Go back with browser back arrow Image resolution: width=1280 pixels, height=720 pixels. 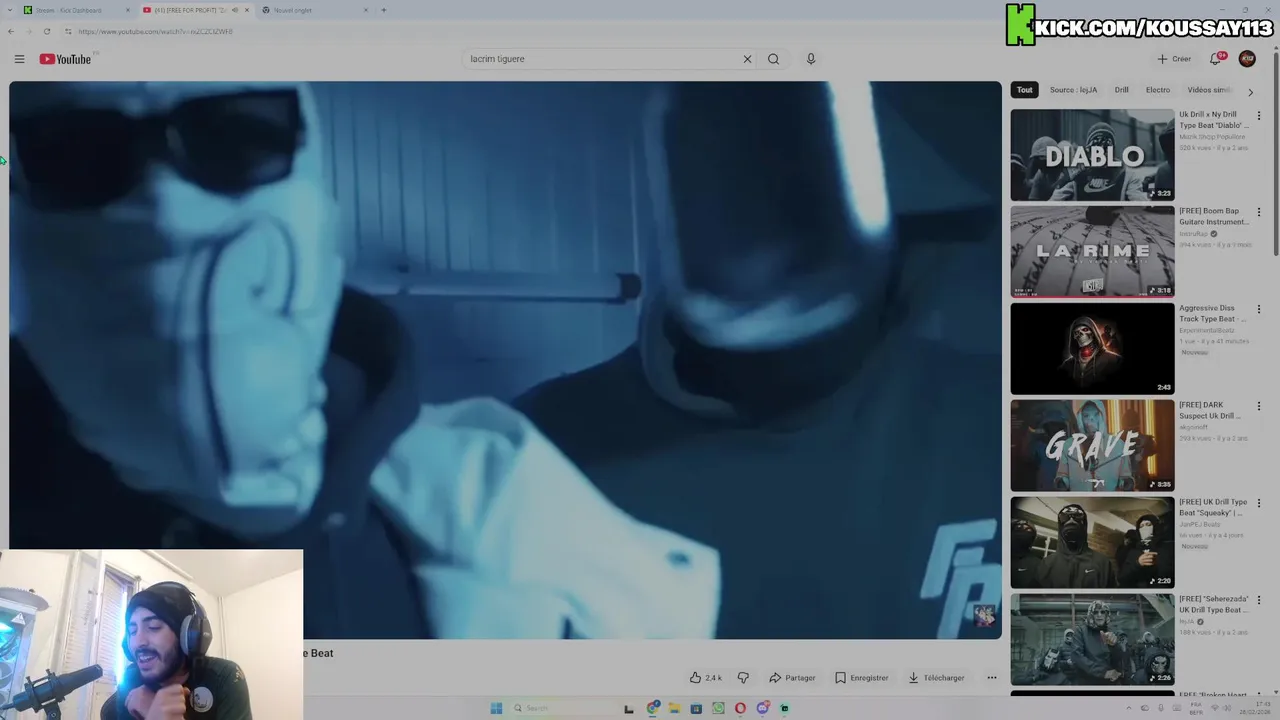pyautogui.click(x=11, y=31)
